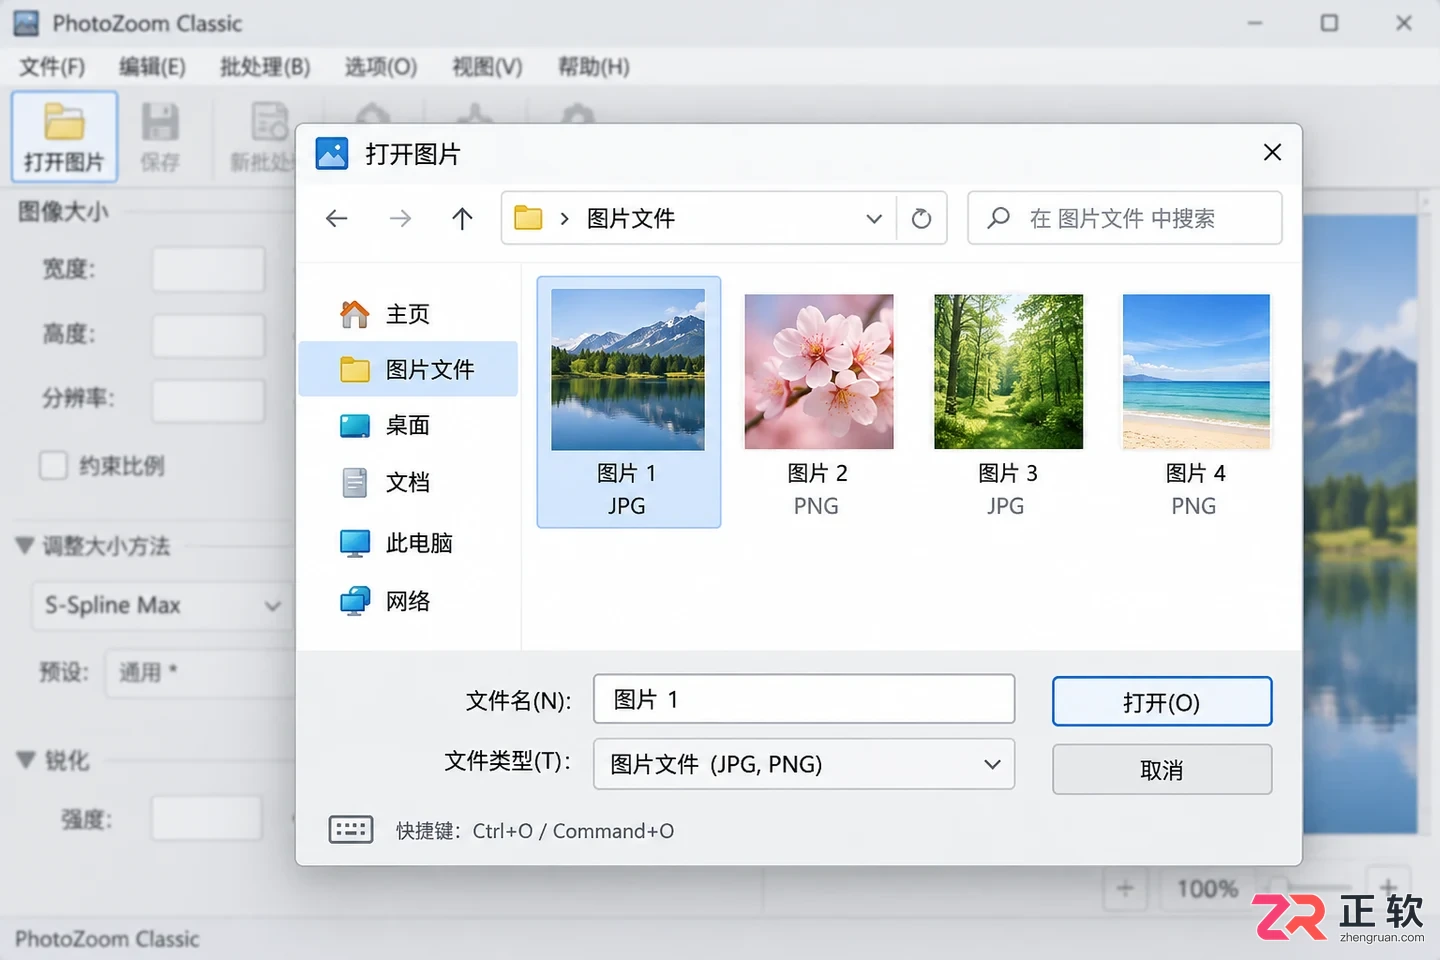The height and width of the screenshot is (960, 1440).
Task: Click the search magnifier icon in dialog
Action: [998, 218]
